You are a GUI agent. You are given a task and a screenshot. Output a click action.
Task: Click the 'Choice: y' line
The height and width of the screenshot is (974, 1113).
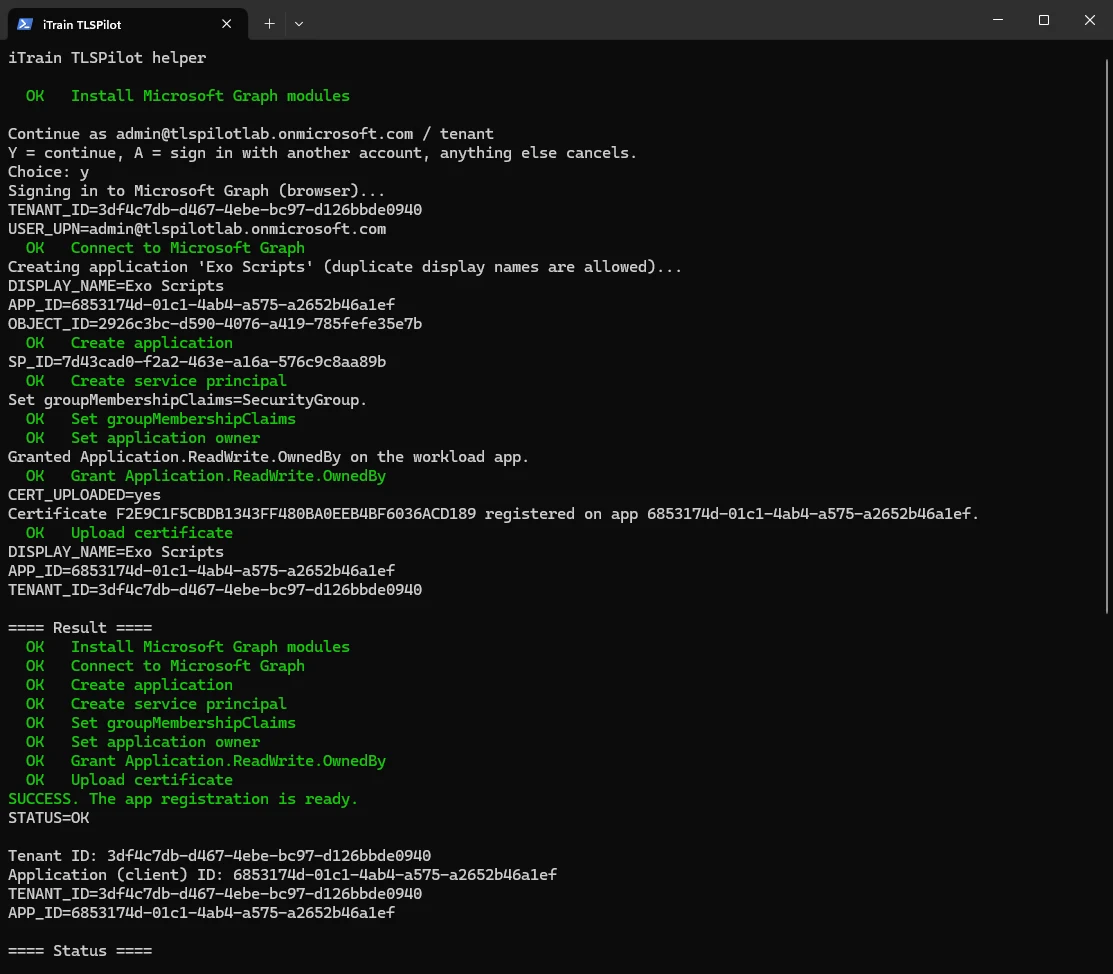(x=48, y=172)
